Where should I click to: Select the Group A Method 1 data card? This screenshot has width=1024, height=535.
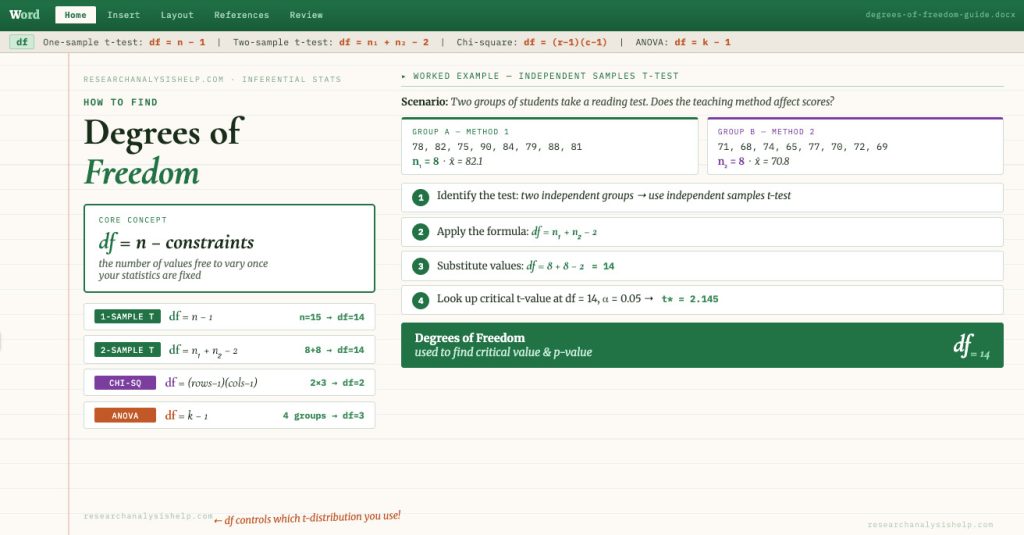549,146
